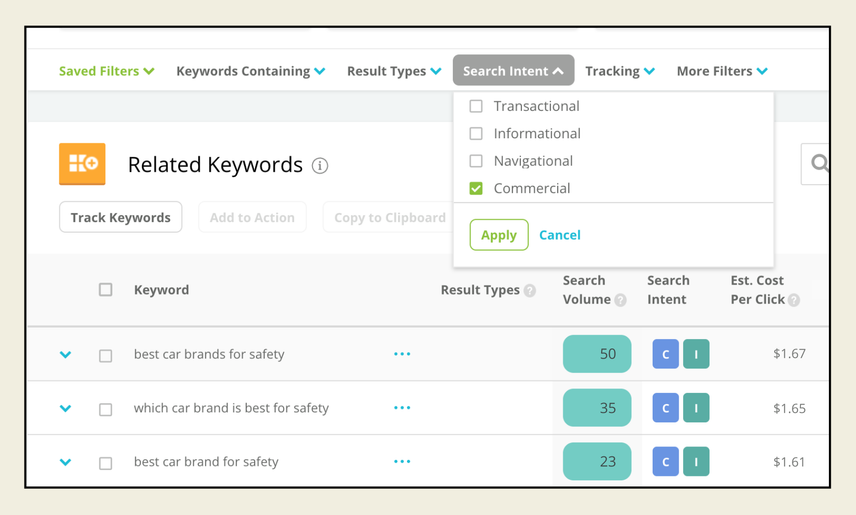Click help icon next to Result Types
This screenshot has width=856, height=515.
pos(530,291)
